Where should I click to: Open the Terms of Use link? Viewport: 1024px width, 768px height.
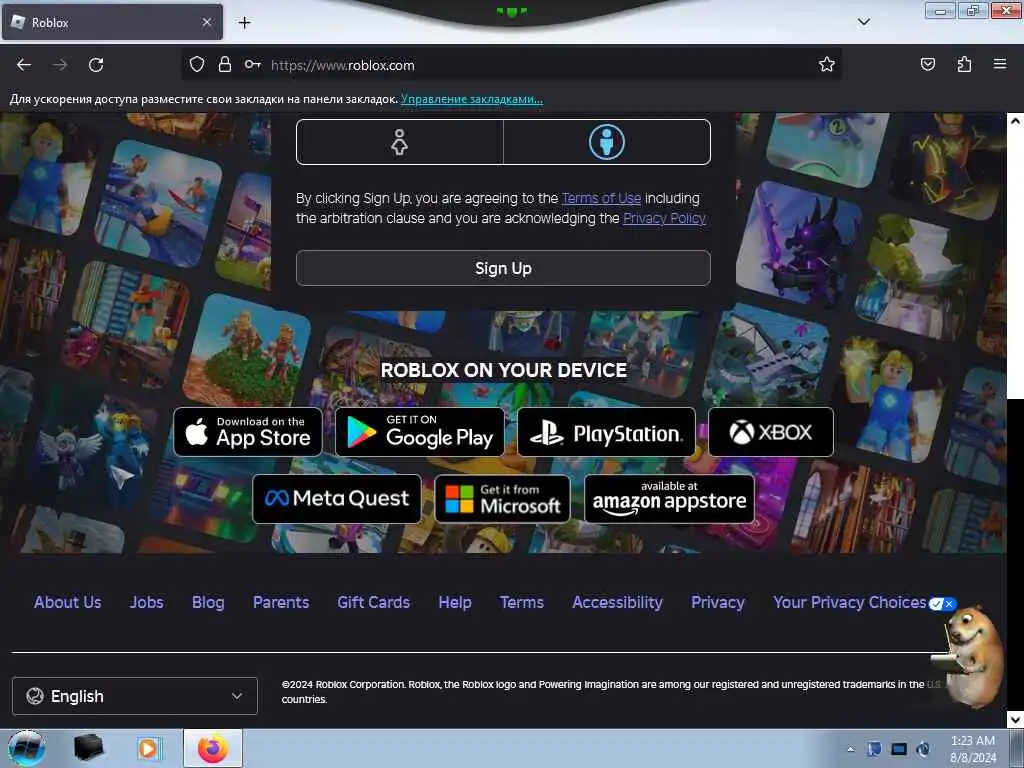[x=601, y=198]
